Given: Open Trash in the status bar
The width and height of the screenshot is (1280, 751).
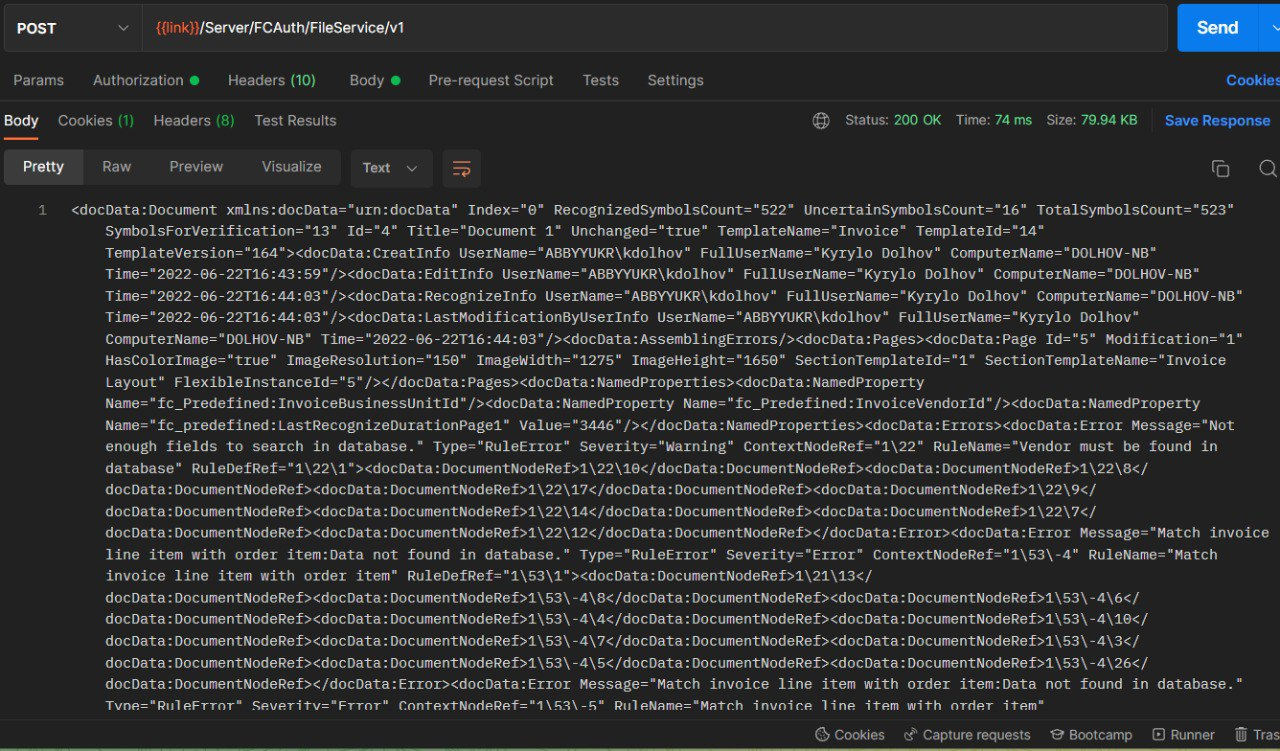Looking at the screenshot, I should 1257,735.
